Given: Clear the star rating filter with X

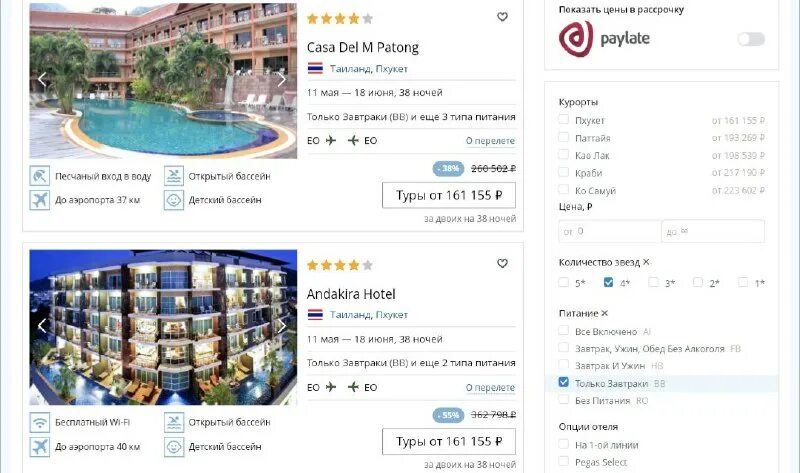Looking at the screenshot, I should (x=646, y=262).
